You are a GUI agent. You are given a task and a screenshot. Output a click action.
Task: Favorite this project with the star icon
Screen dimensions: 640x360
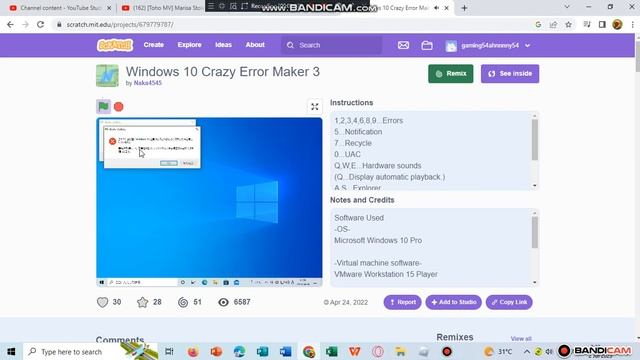coord(142,302)
